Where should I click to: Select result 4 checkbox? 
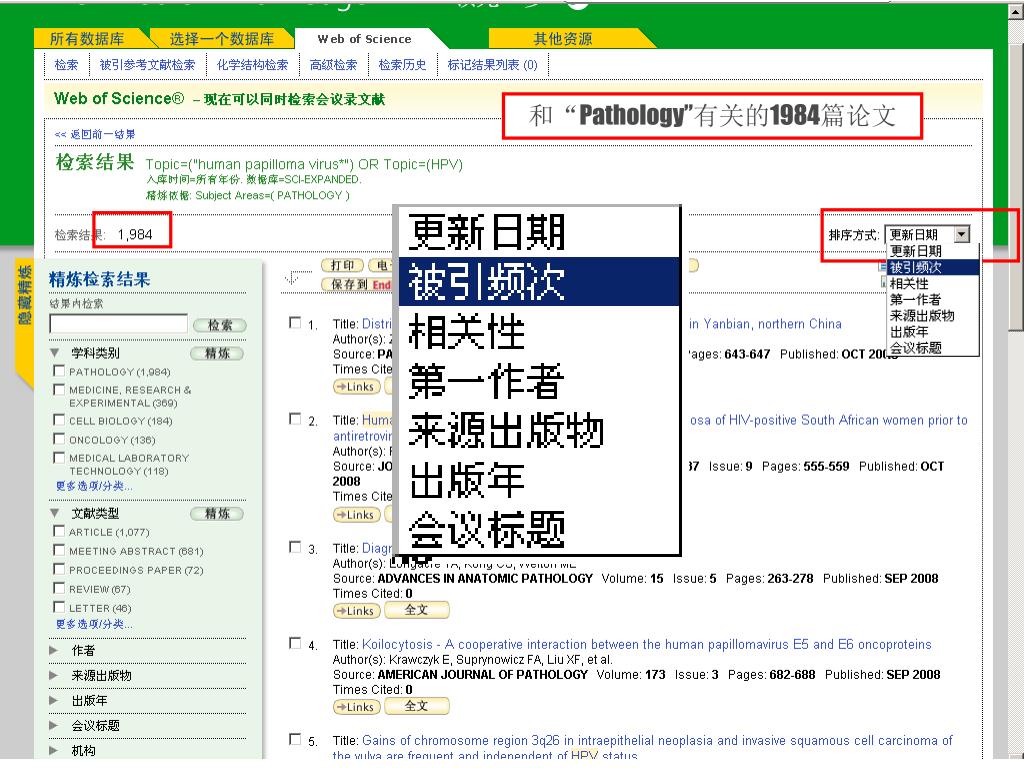pyautogui.click(x=295, y=643)
